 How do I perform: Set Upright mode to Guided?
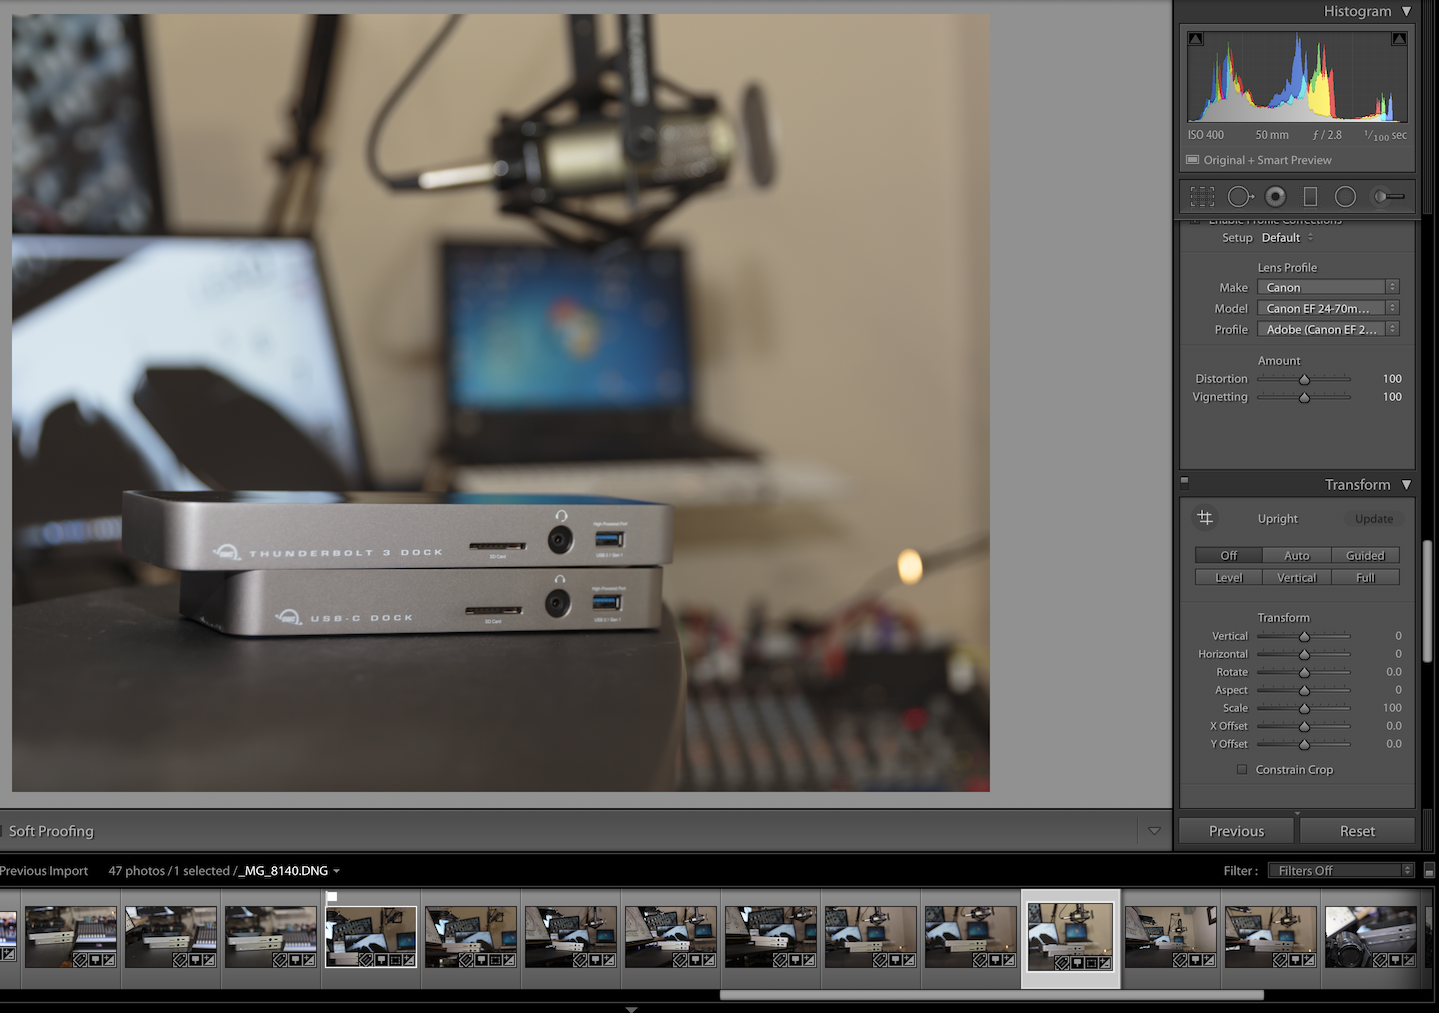tap(1365, 556)
